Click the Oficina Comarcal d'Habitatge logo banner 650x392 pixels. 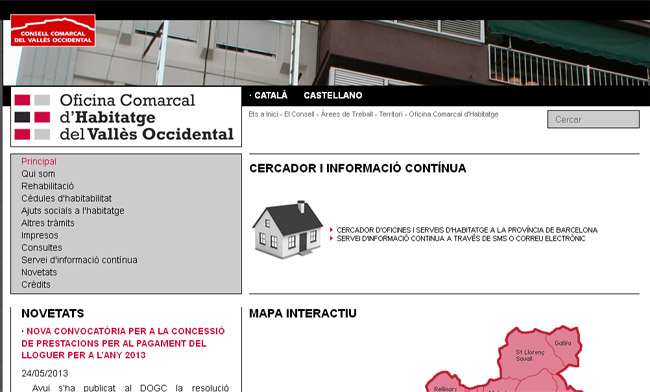click(126, 117)
